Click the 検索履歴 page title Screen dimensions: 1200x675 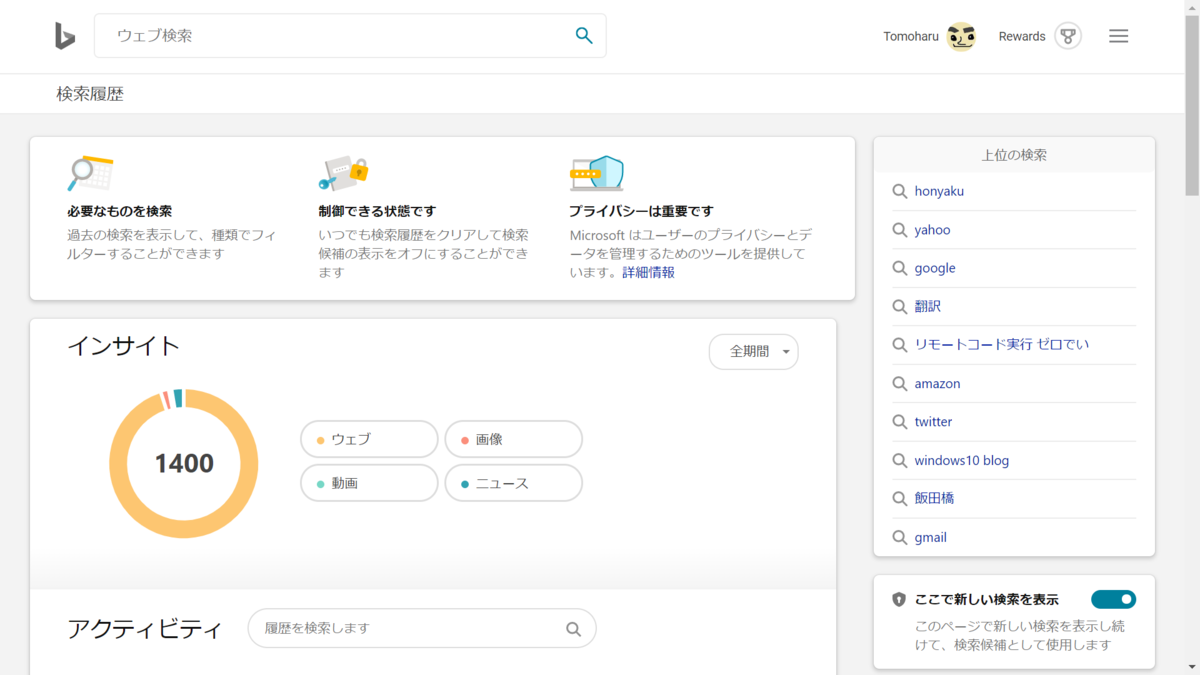90,94
